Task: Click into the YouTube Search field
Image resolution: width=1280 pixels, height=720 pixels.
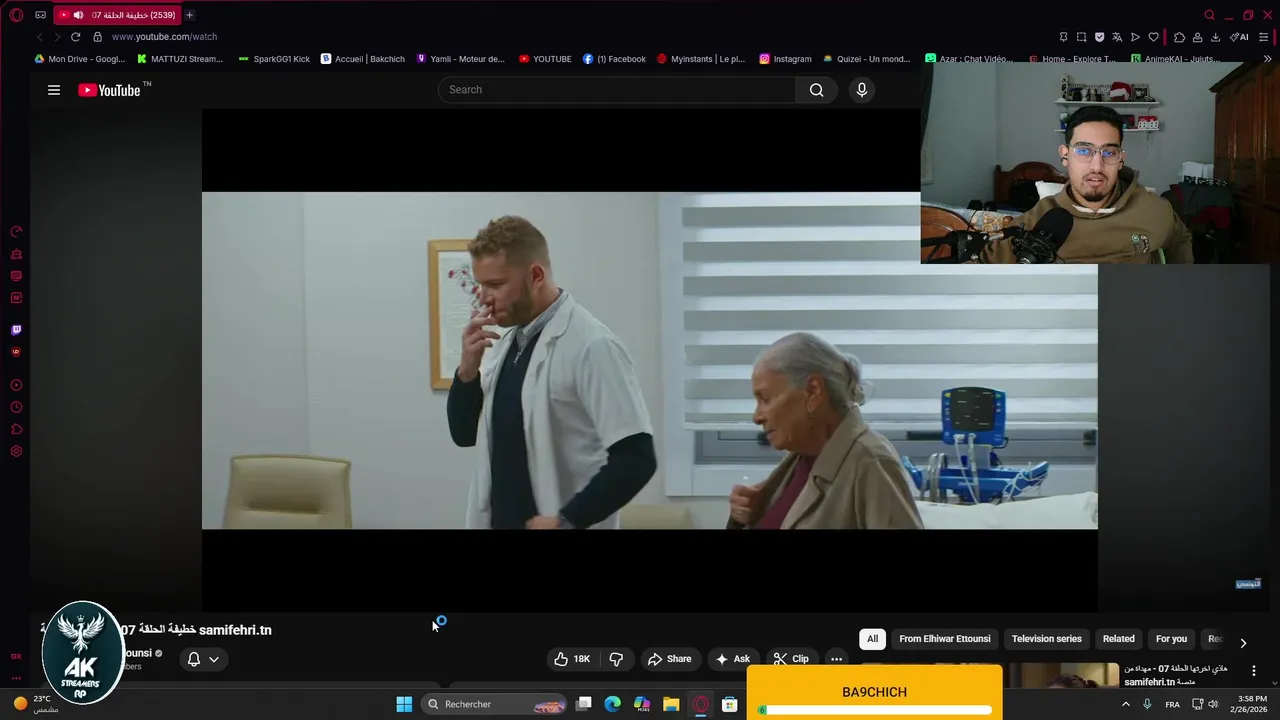Action: click(617, 90)
